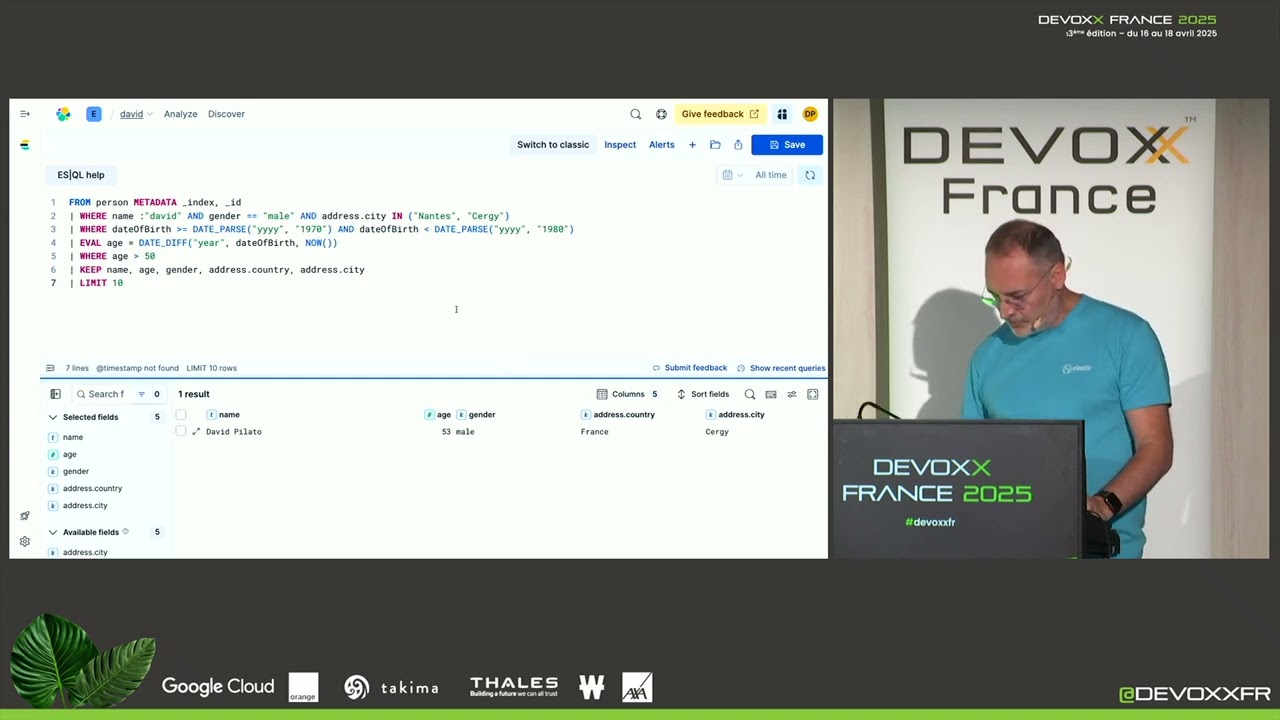The height and width of the screenshot is (720, 1280).
Task: Select address.country in Selected fields
Action: [92, 488]
